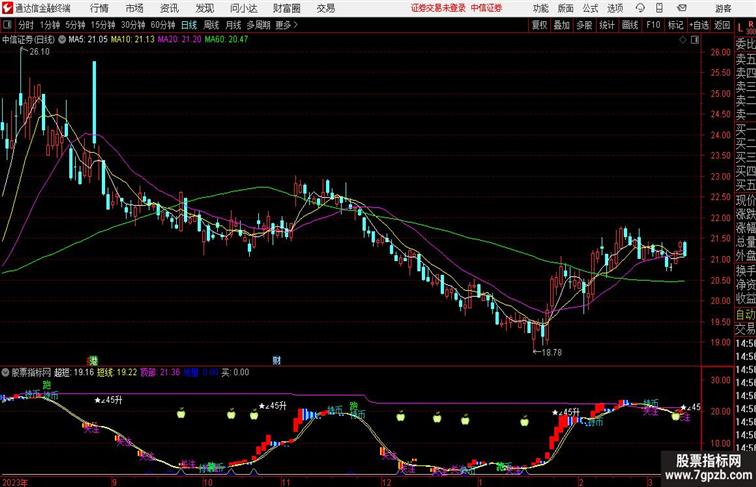Toggle the left panel icon beside 分时
The width and height of the screenshot is (756, 487).
7,25
